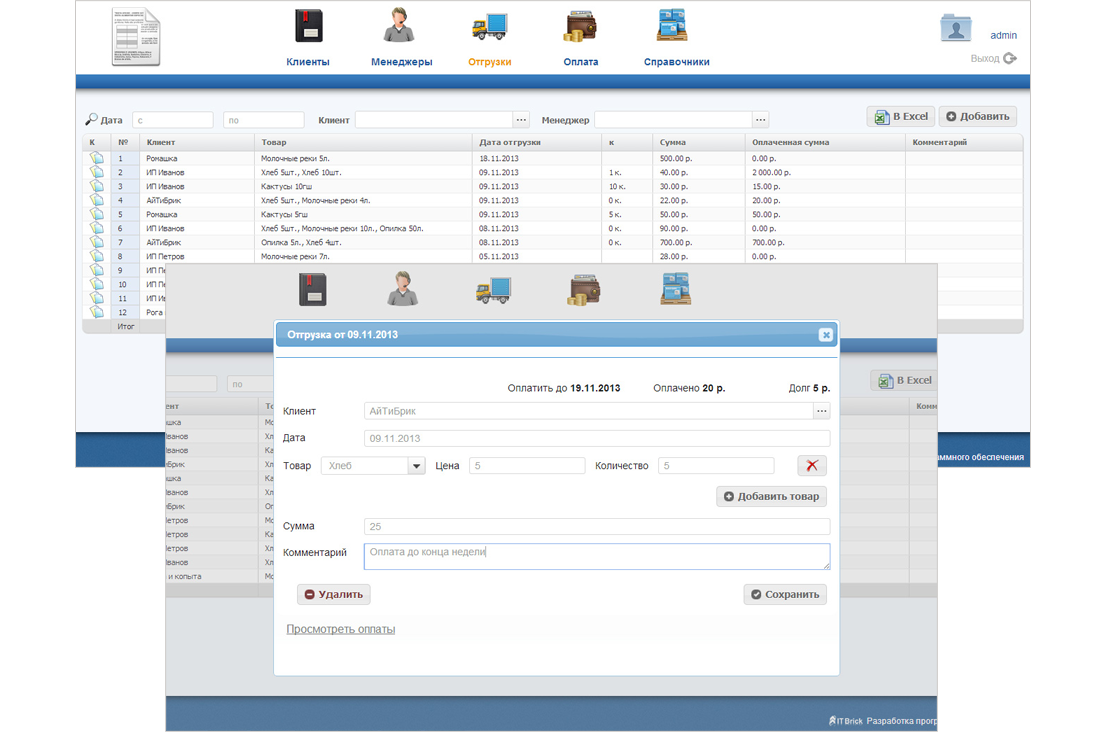Open row icon for shipment 1 Ромашка
The height and width of the screenshot is (754, 1100).
pyautogui.click(x=97, y=159)
